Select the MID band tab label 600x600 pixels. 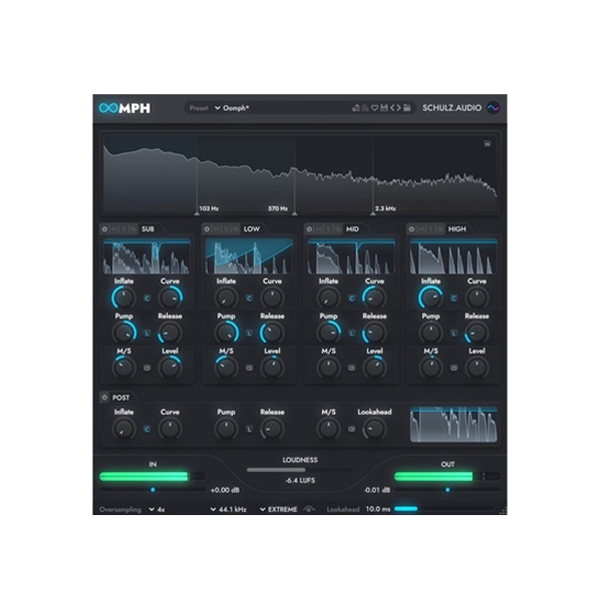352,229
